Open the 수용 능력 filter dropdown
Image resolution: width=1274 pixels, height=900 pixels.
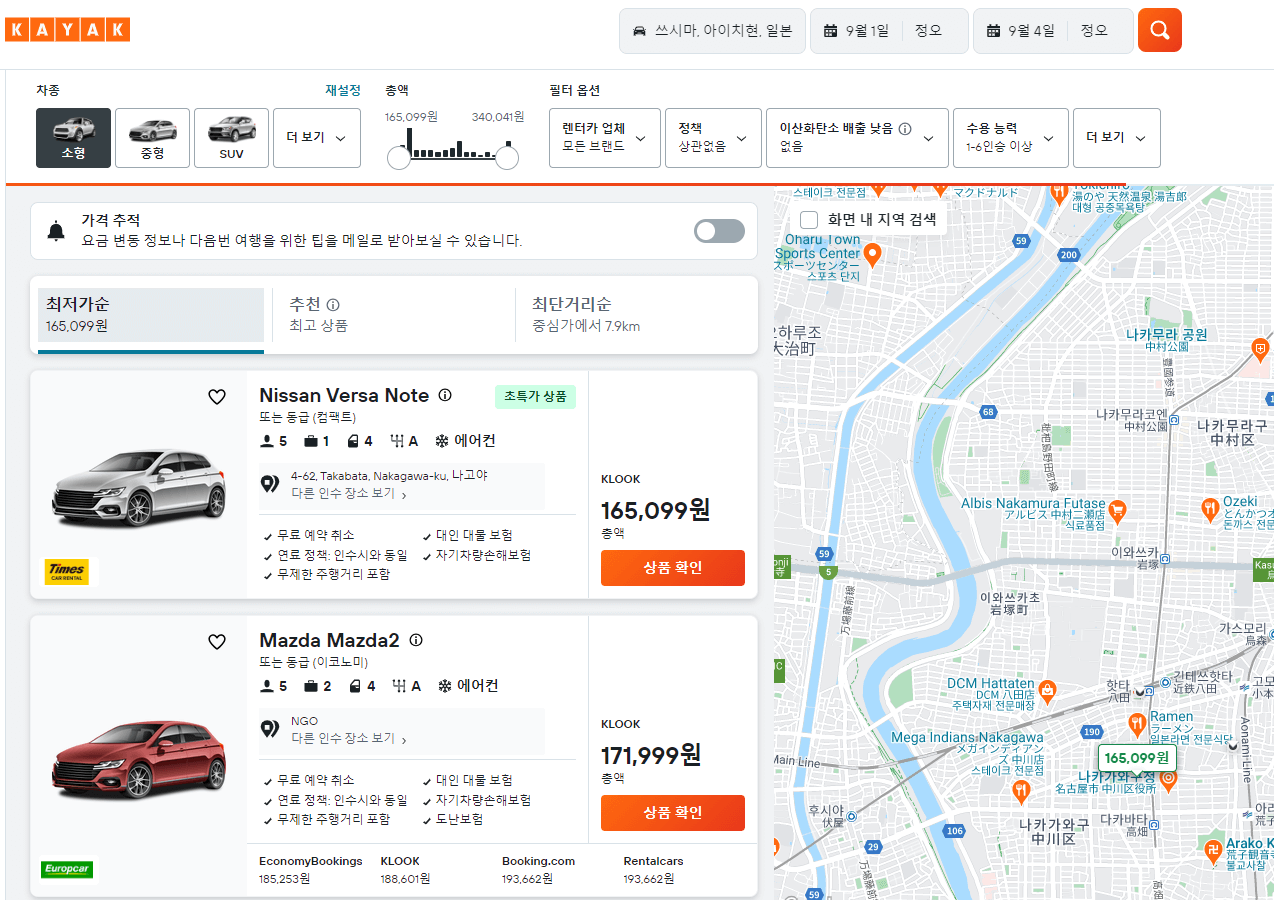[1011, 138]
